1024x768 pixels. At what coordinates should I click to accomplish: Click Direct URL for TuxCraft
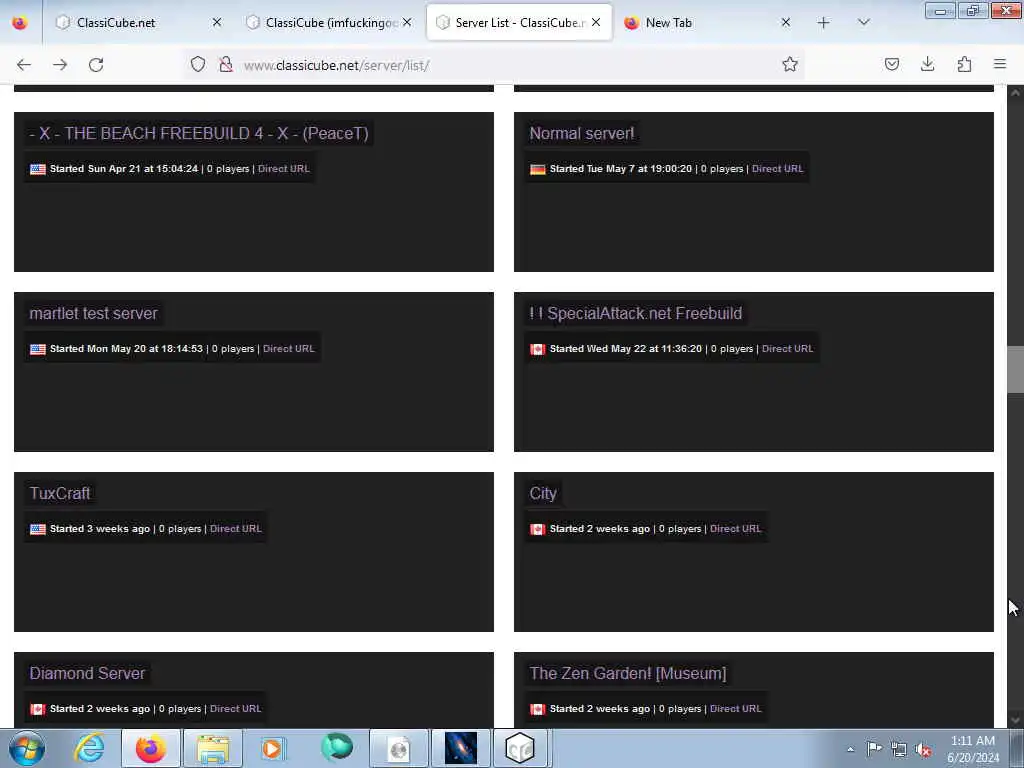236,528
